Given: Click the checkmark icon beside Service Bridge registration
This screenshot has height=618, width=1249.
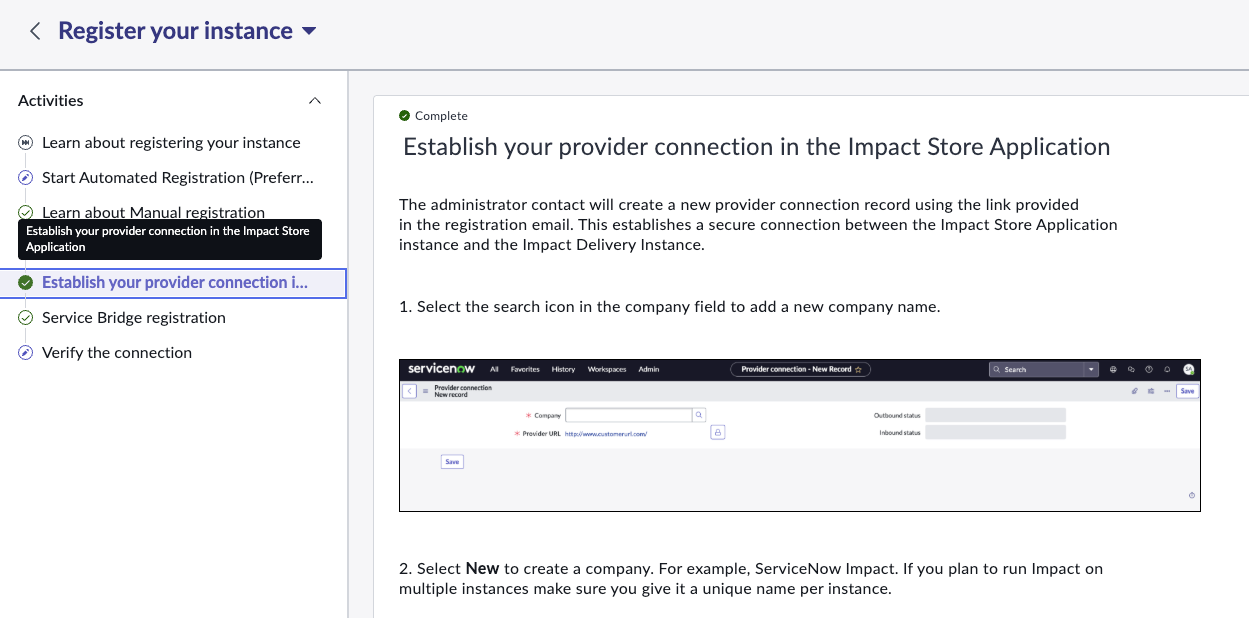Looking at the screenshot, I should point(26,318).
